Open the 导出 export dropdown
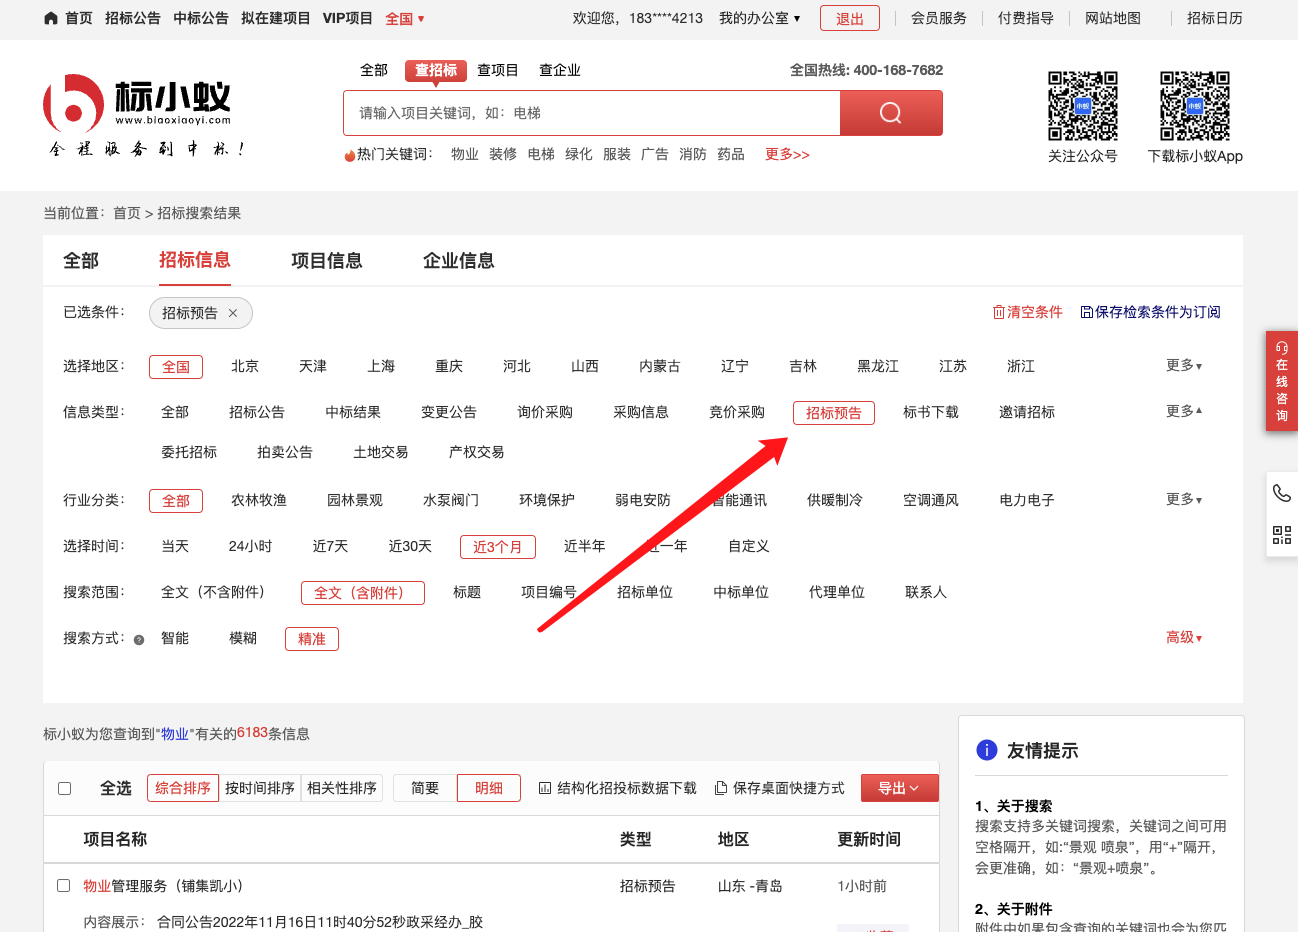Image resolution: width=1298 pixels, height=932 pixels. pyautogui.click(x=899, y=788)
